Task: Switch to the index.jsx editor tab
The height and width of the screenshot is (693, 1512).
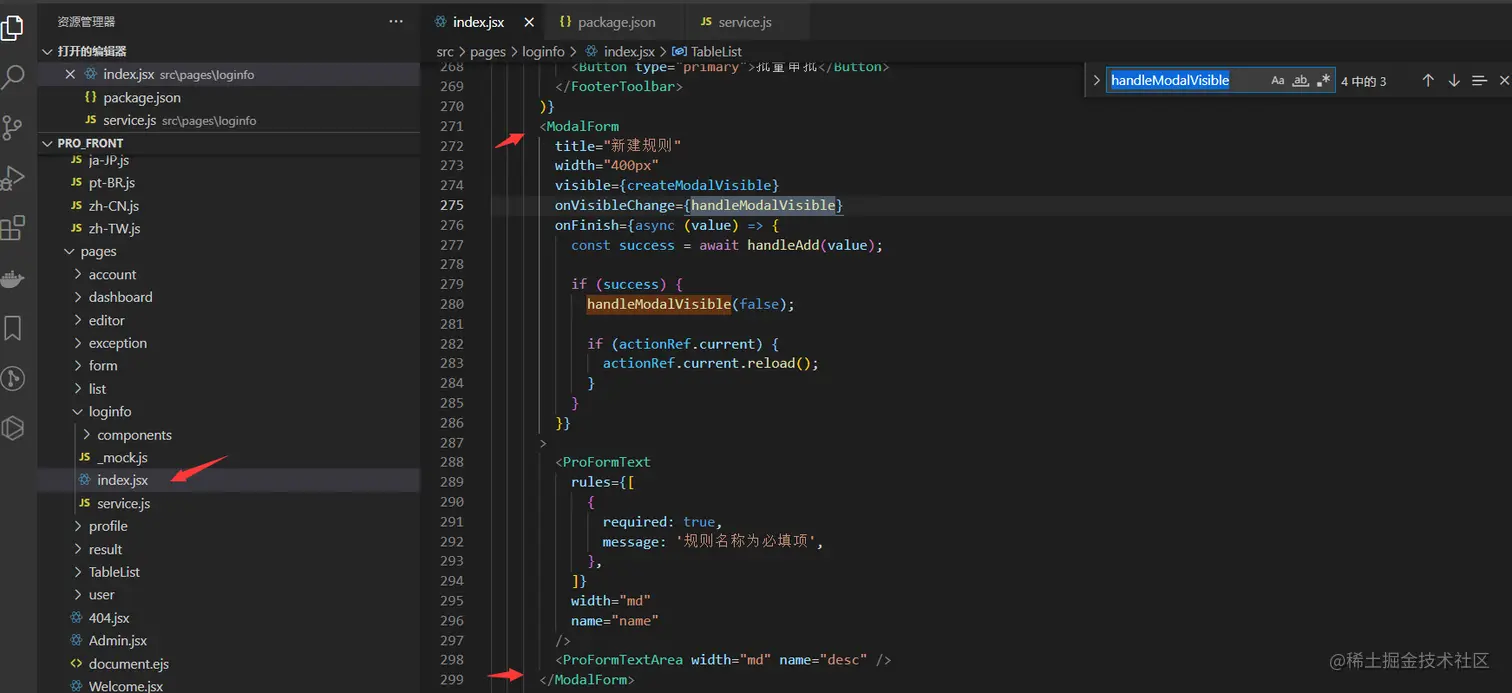Action: [x=479, y=22]
